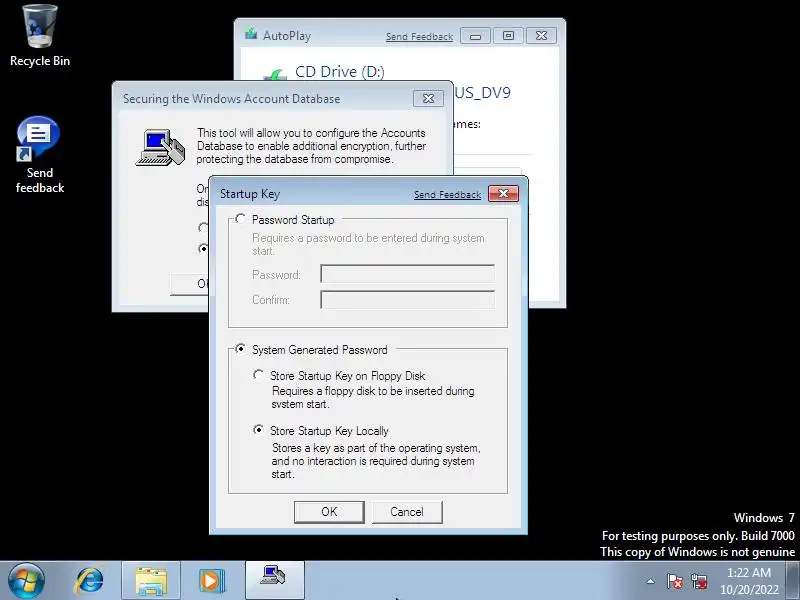The image size is (800, 600).
Task: Click the Show desktop button
Action: pos(793,581)
